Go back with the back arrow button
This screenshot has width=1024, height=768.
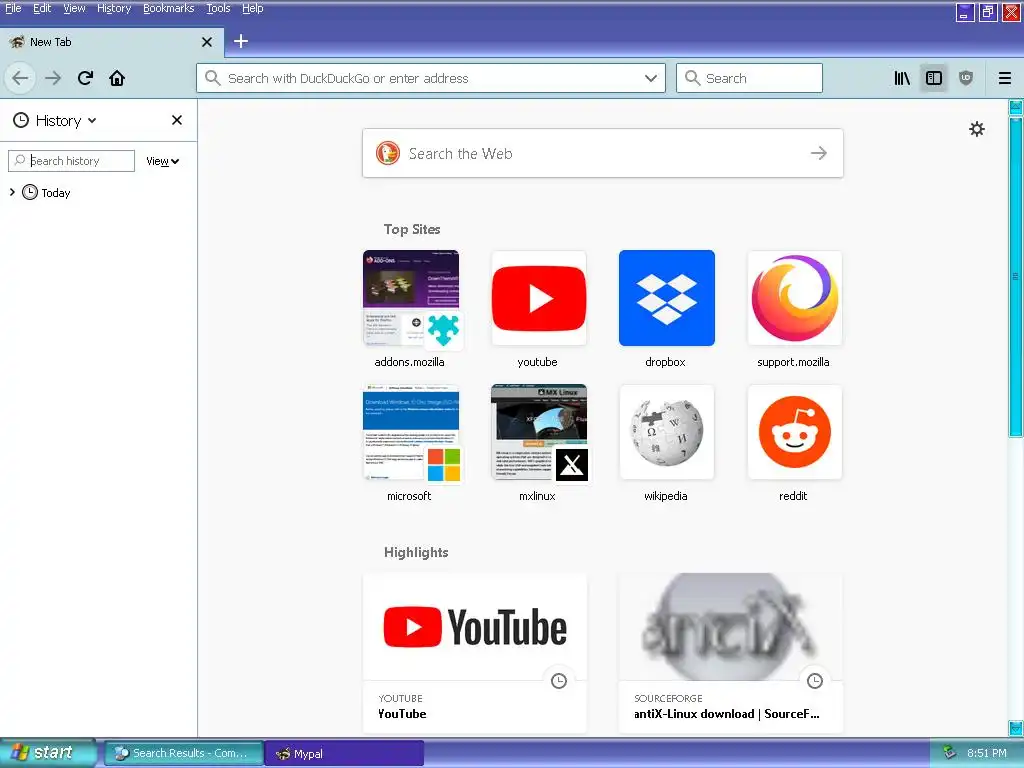click(x=20, y=78)
